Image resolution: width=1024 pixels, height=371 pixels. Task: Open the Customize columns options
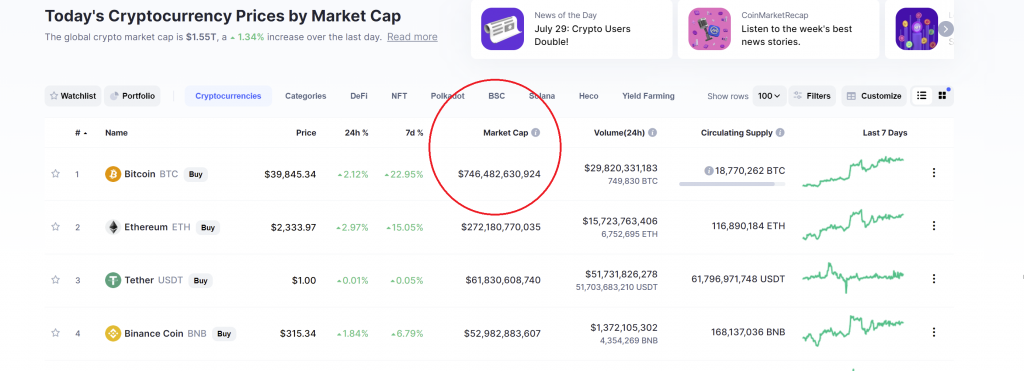874,96
